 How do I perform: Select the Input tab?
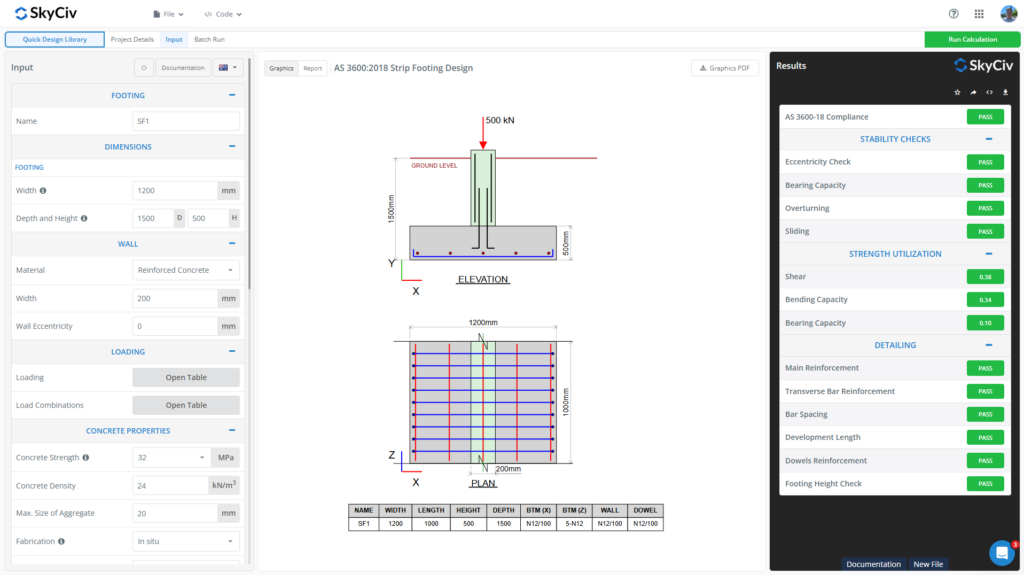pyautogui.click(x=174, y=39)
